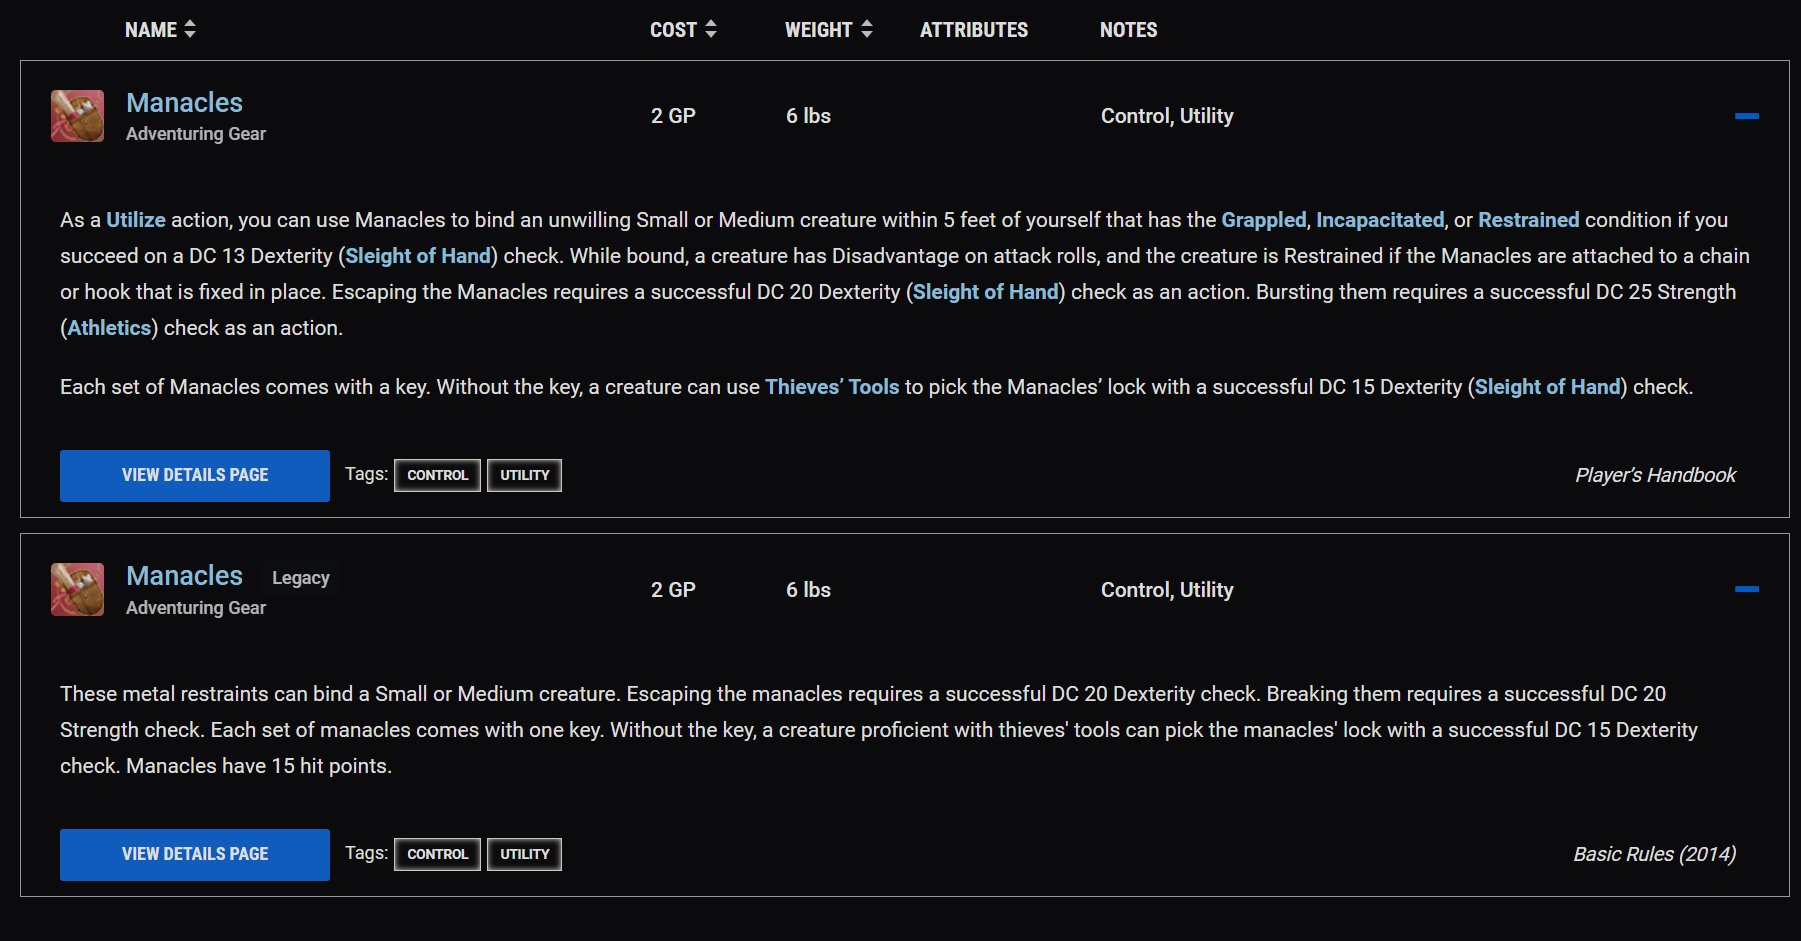Click the first Manacles item thumbnail icon
Viewport: 1801px width, 941px height.
pos(77,116)
